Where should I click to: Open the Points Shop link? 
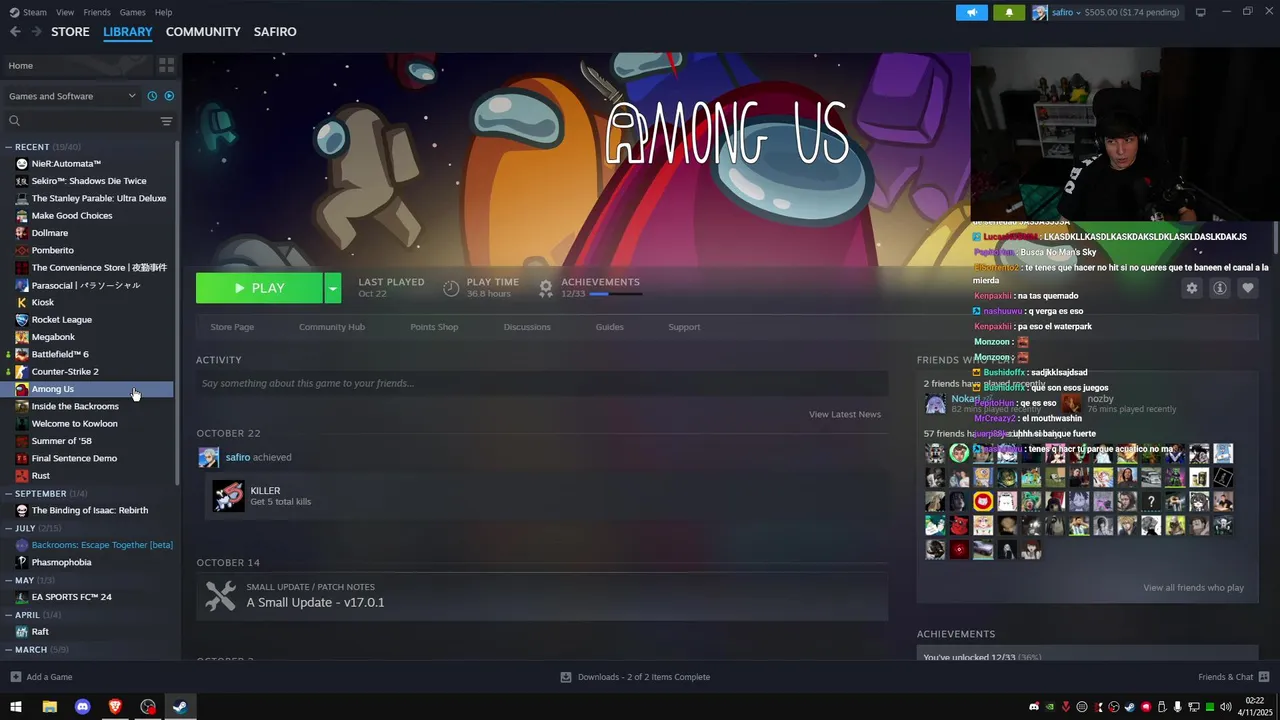[x=434, y=327]
